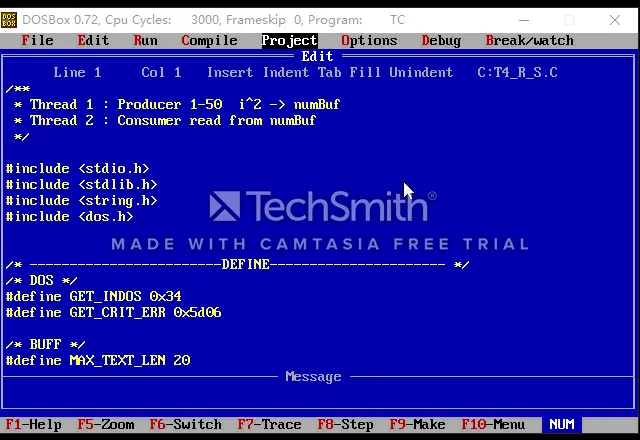Open the Edit menu
The height and width of the screenshot is (440, 640).
coord(93,40)
